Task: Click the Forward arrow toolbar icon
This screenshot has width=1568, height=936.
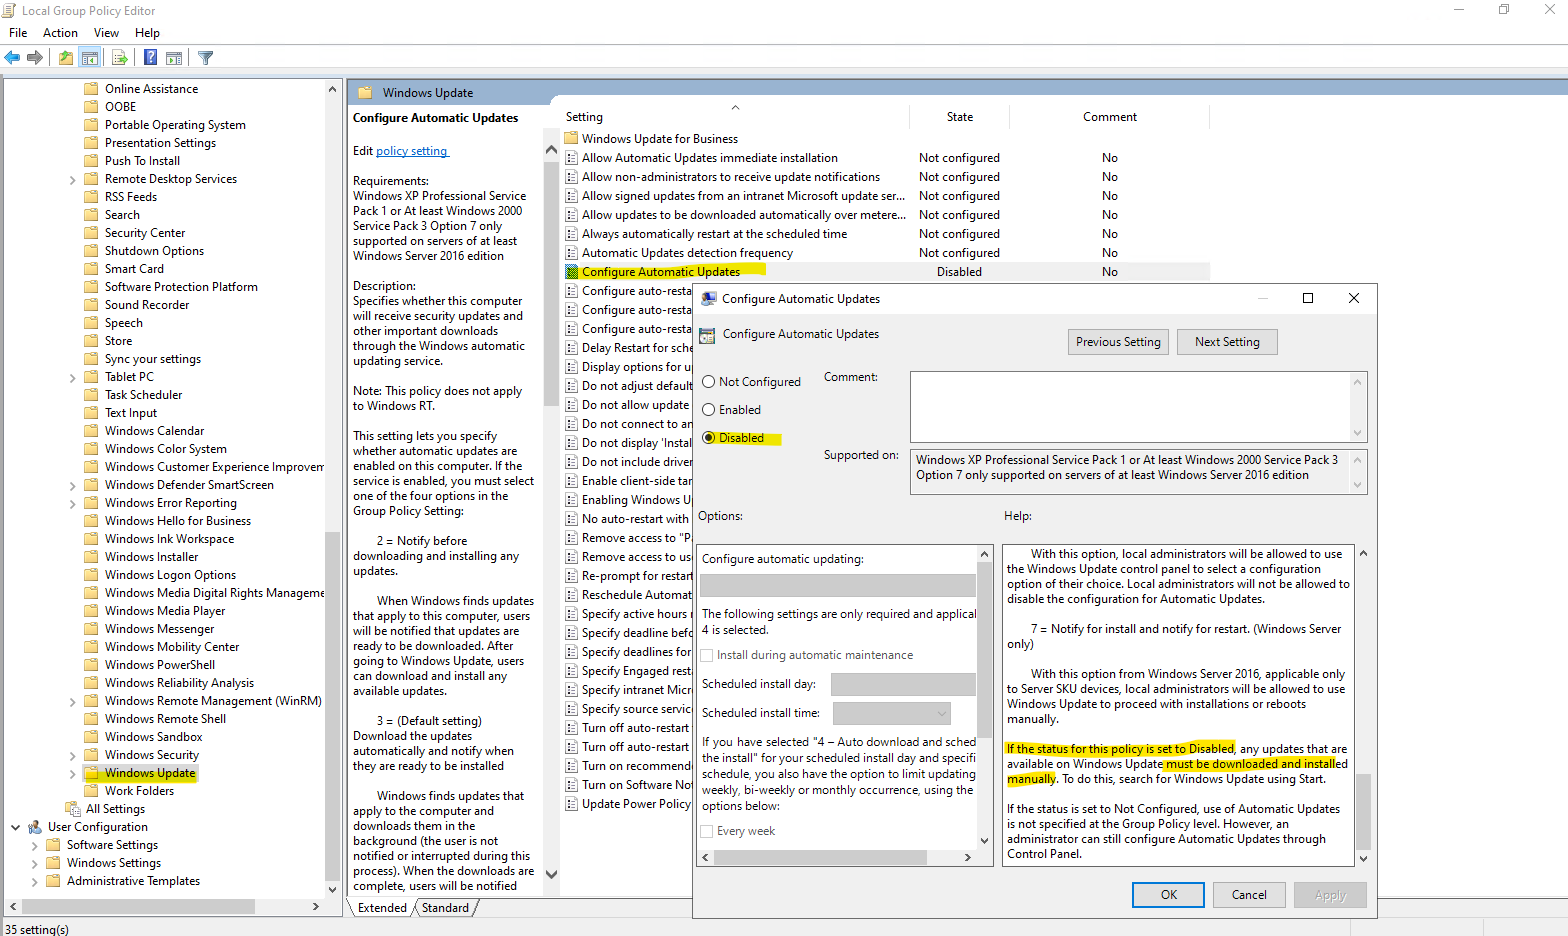Action: [35, 58]
